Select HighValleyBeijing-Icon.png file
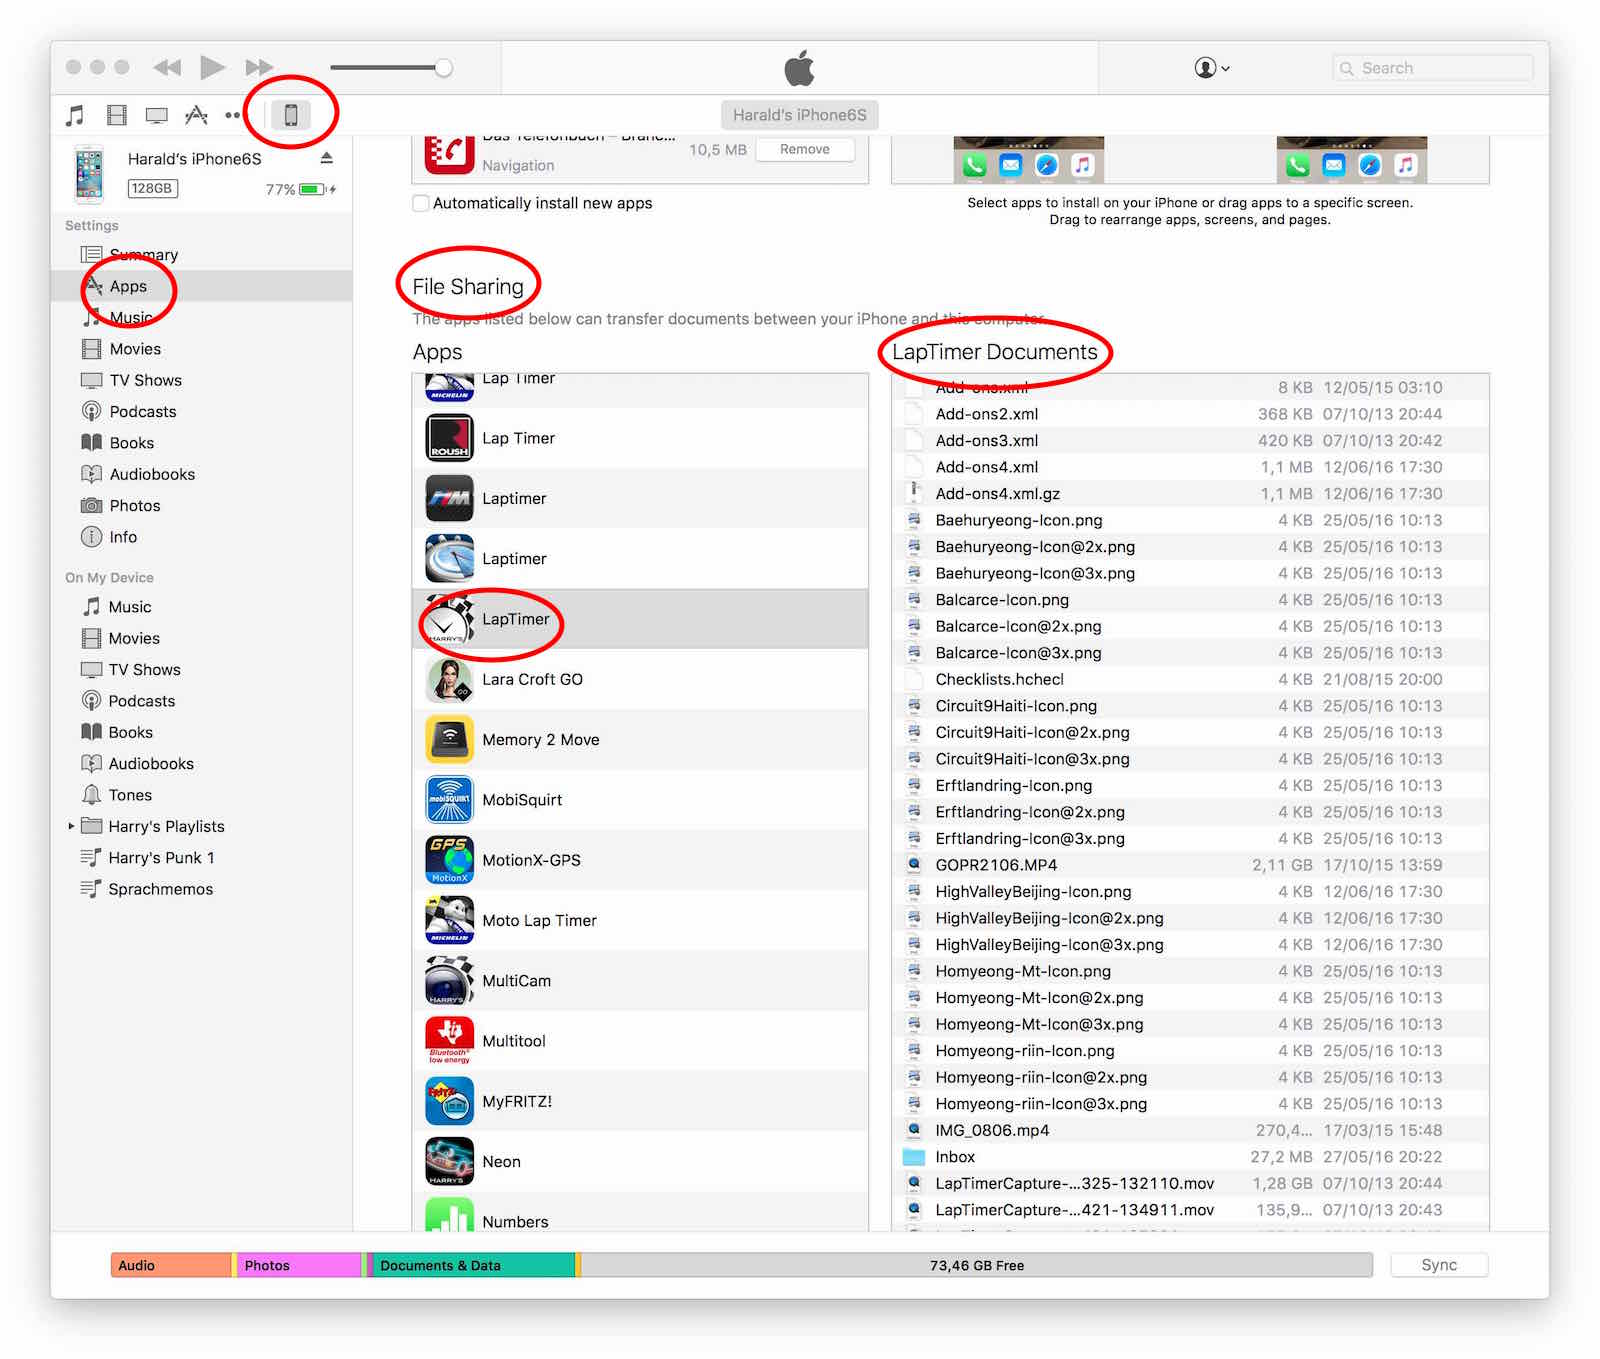Image resolution: width=1600 pixels, height=1359 pixels. [x=1190, y=892]
